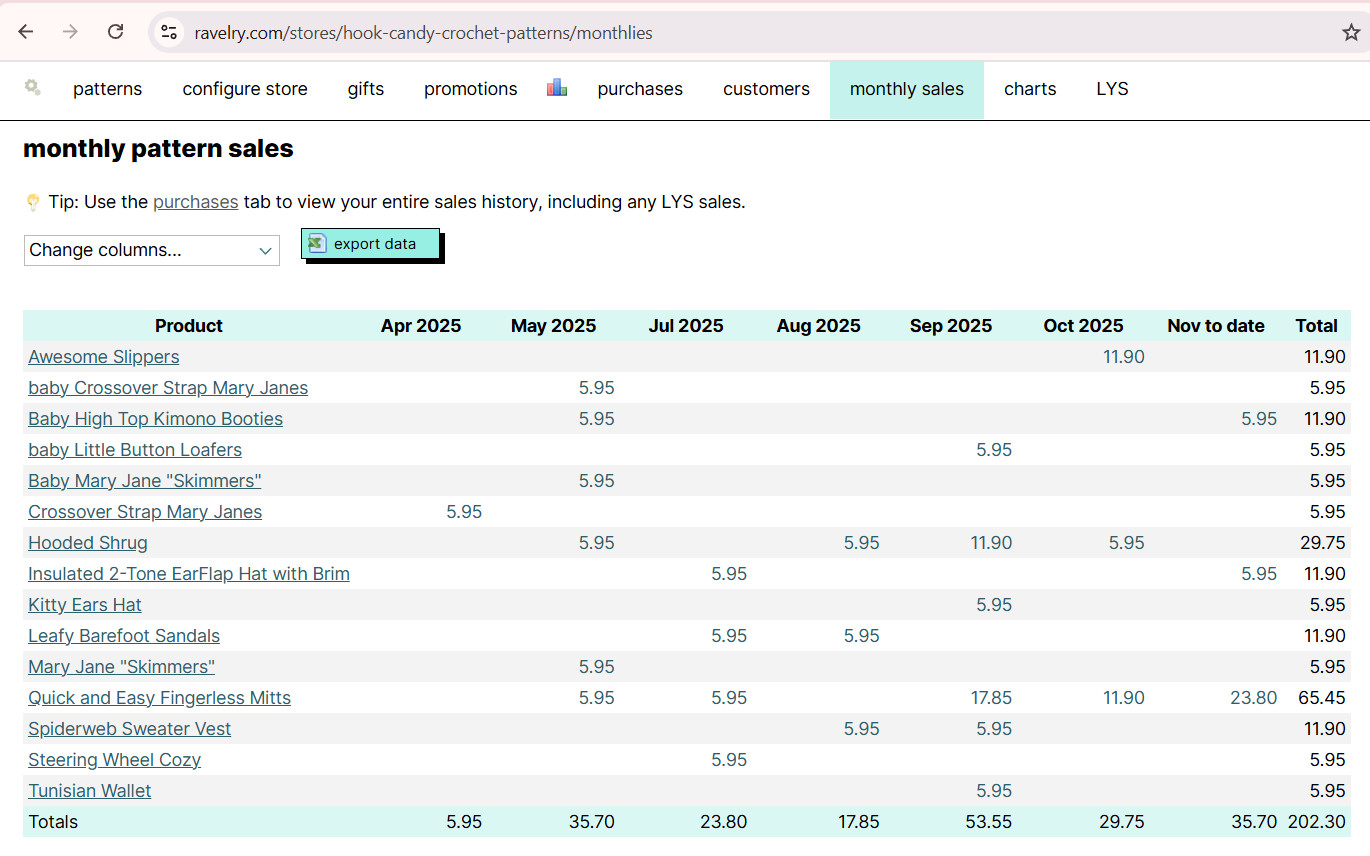
Task: Open the Hooded Shrug product link
Action: coord(88,543)
